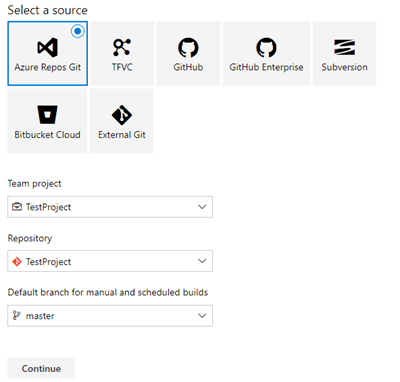Expand the Repository dropdown chevron
Image resolution: width=400 pixels, height=382 pixels.
tap(202, 261)
